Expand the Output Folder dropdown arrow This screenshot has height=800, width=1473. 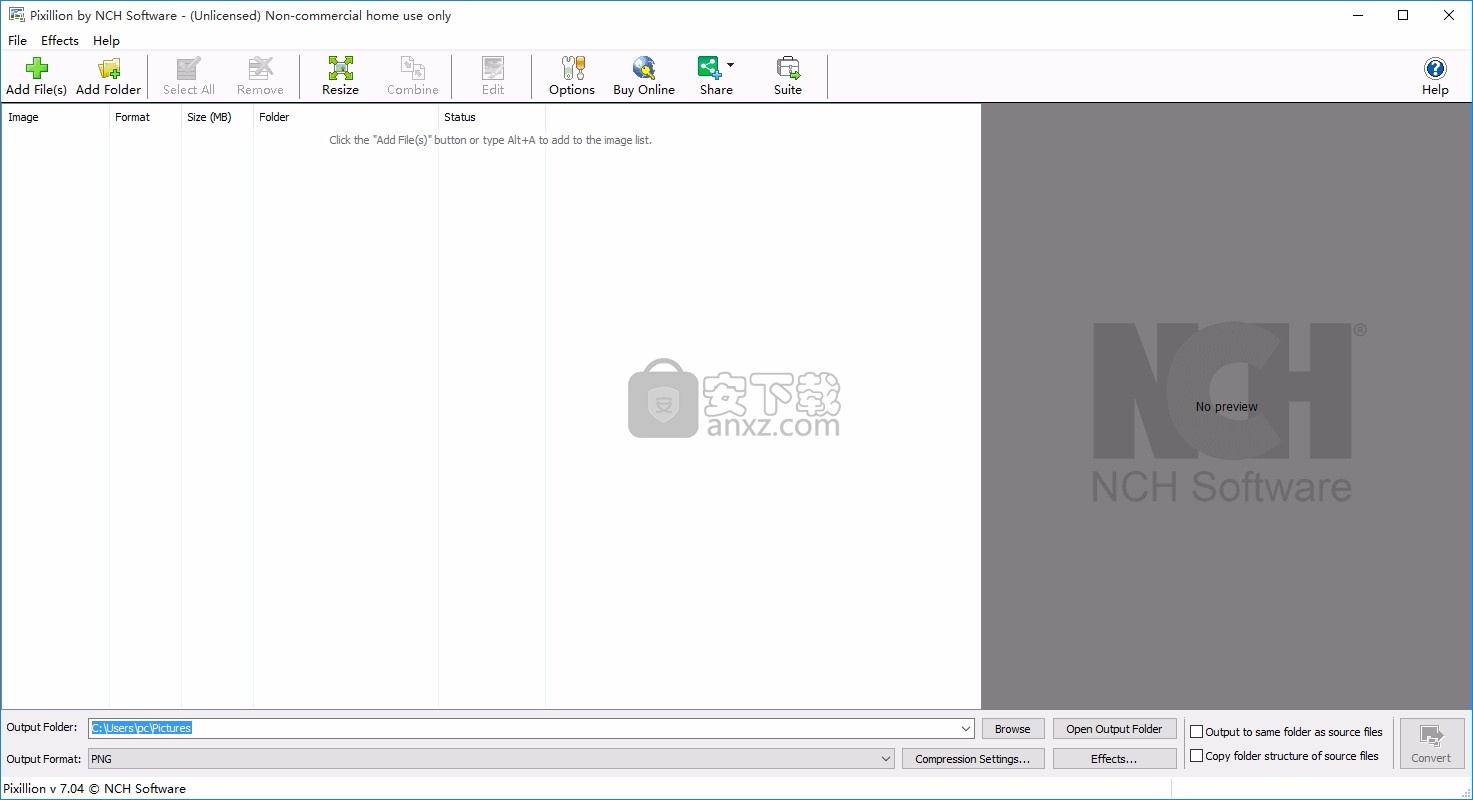click(966, 729)
